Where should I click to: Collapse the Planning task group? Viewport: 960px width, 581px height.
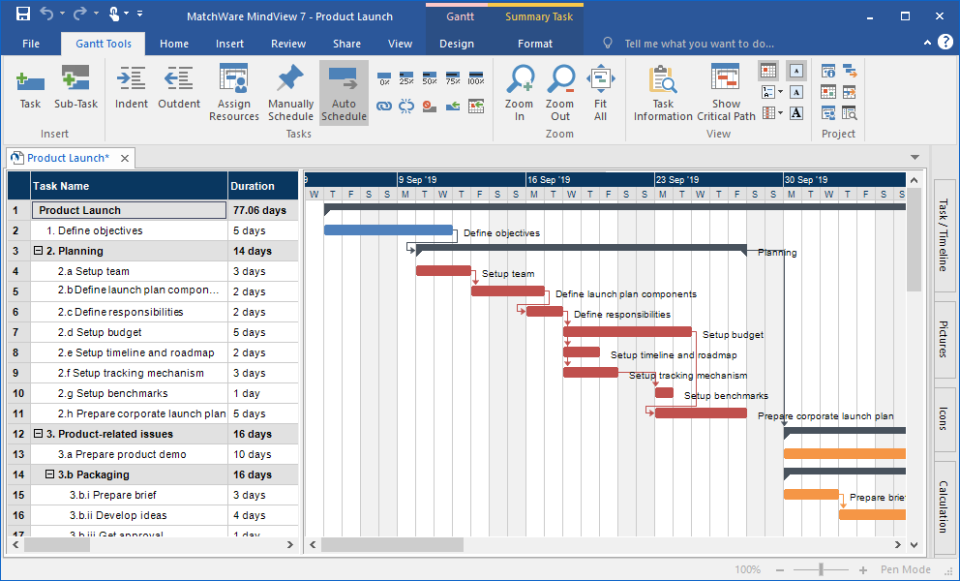(38, 251)
